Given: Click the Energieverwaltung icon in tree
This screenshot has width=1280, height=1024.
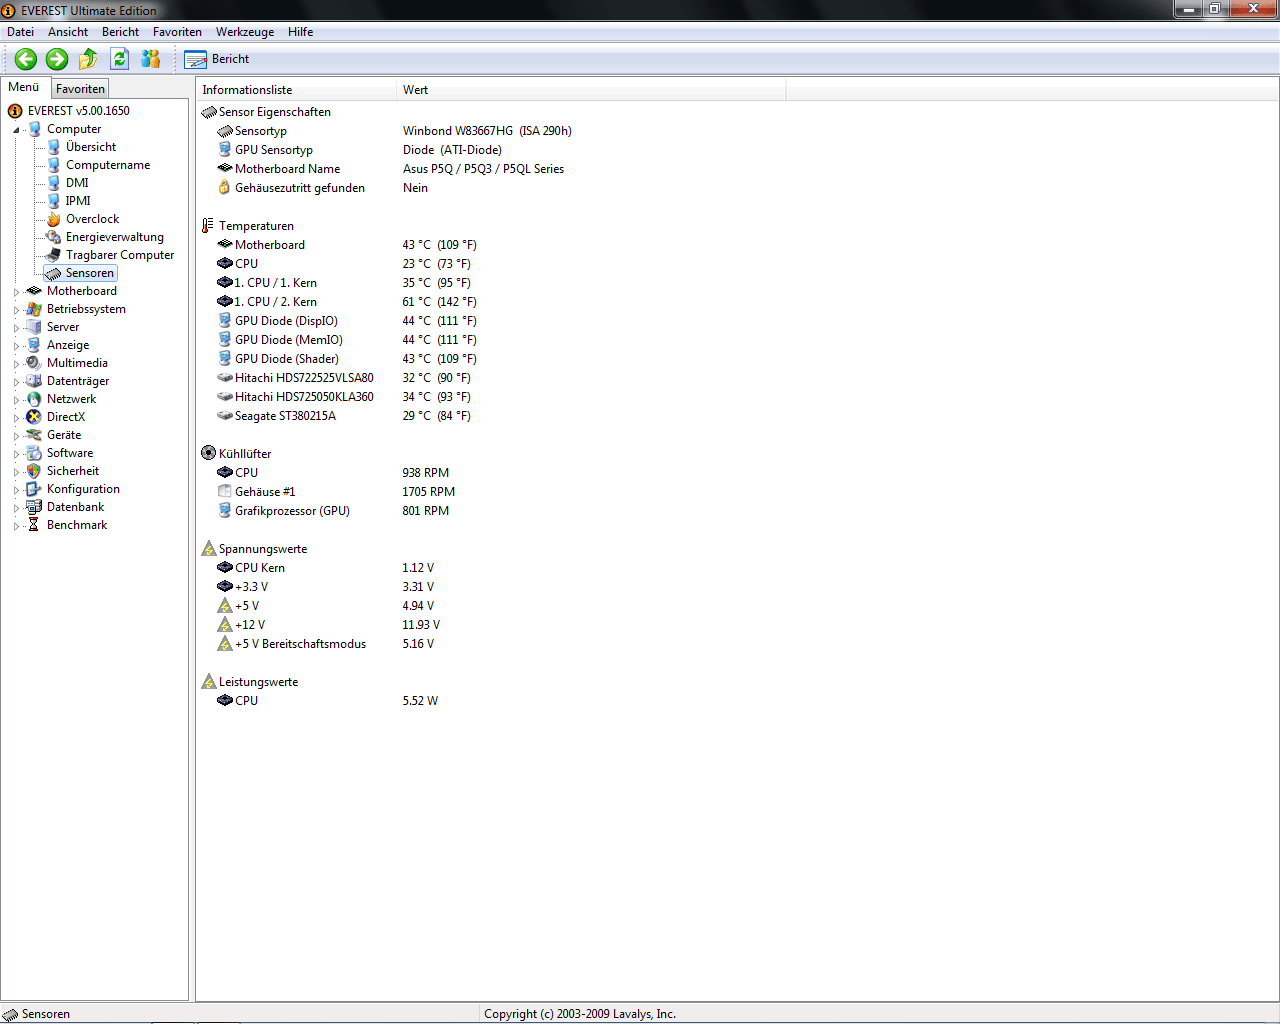Looking at the screenshot, I should point(54,237).
